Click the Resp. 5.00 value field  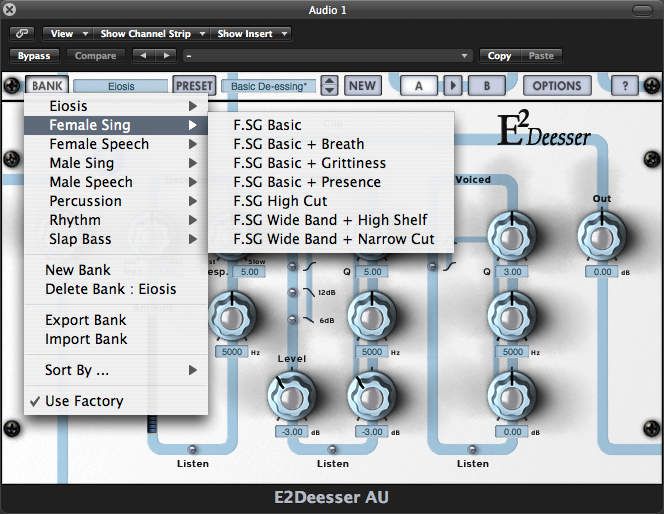pyautogui.click(x=249, y=272)
